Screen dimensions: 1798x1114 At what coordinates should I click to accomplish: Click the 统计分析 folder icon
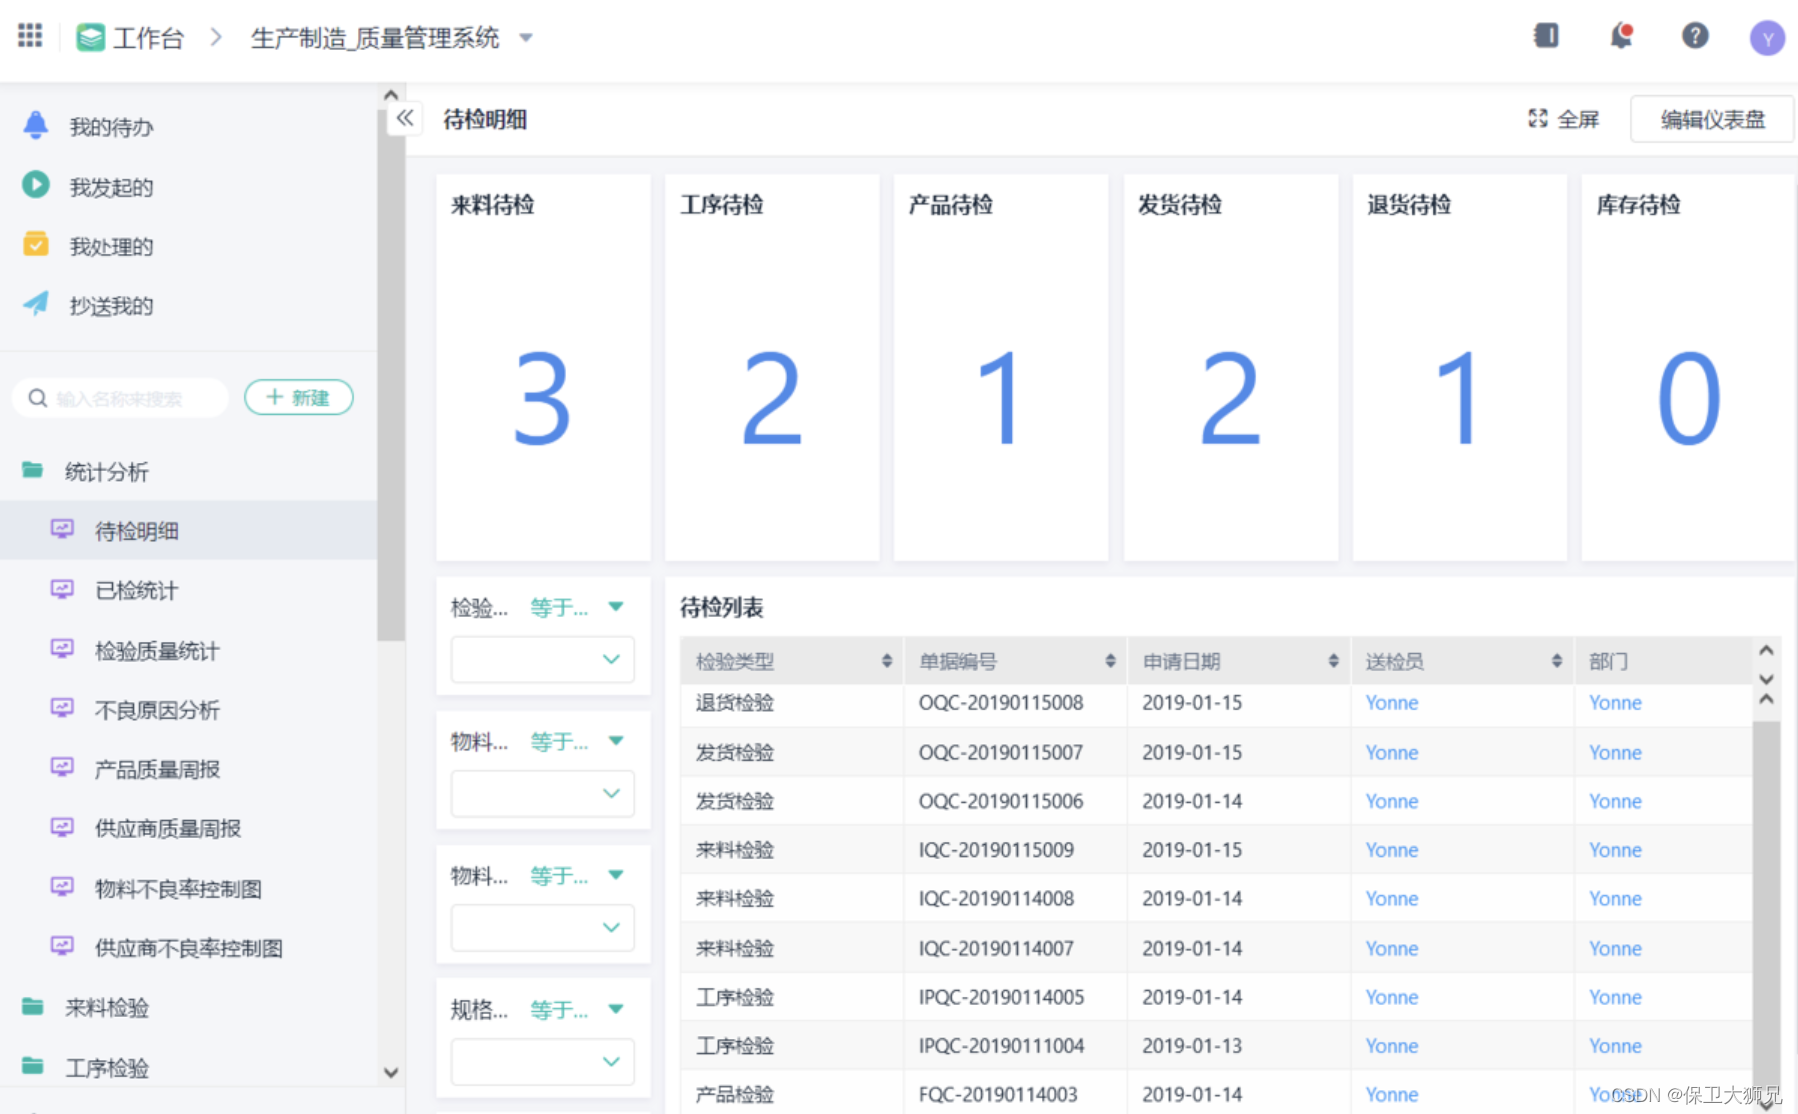click(33, 469)
